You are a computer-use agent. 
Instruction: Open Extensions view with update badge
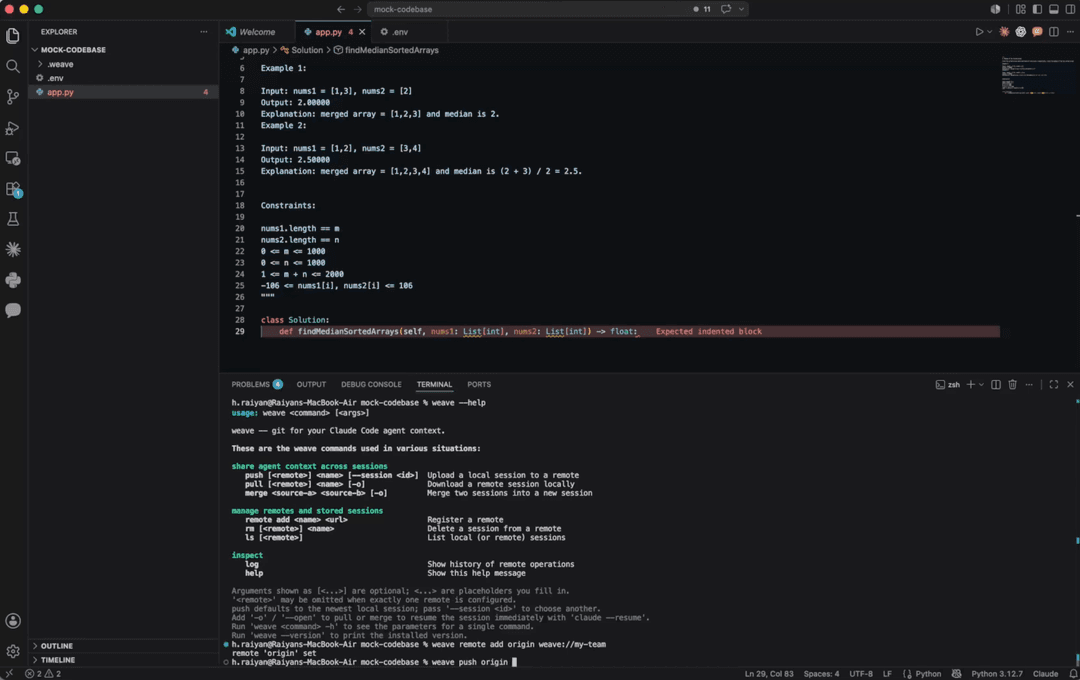(x=13, y=189)
